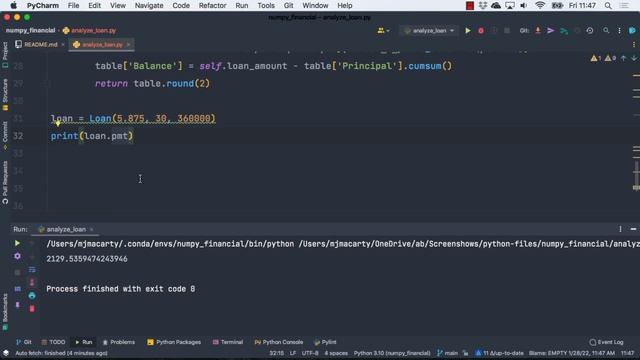
Task: Open the Navigate menu
Action: pyautogui.click(x=149, y=6)
